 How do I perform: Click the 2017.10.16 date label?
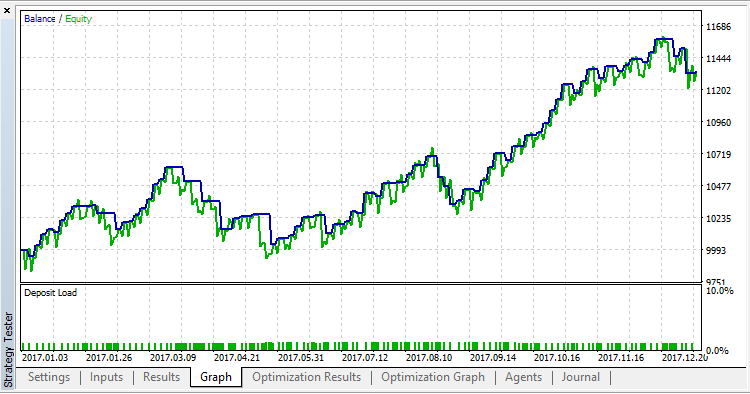tap(557, 358)
